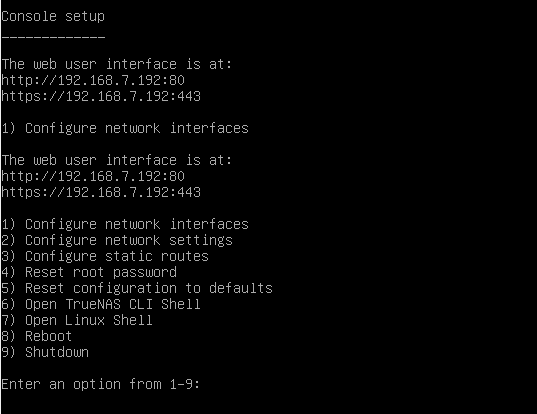Select option 1 Configure network interfaces in full menu
537x414 pixels.
click(125, 224)
